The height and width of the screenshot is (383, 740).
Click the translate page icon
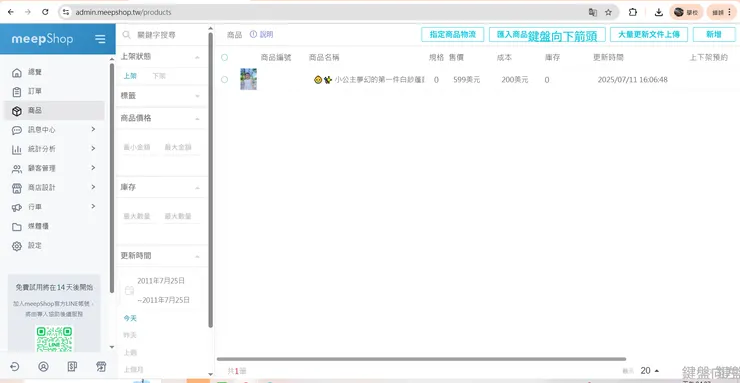tap(593, 12)
